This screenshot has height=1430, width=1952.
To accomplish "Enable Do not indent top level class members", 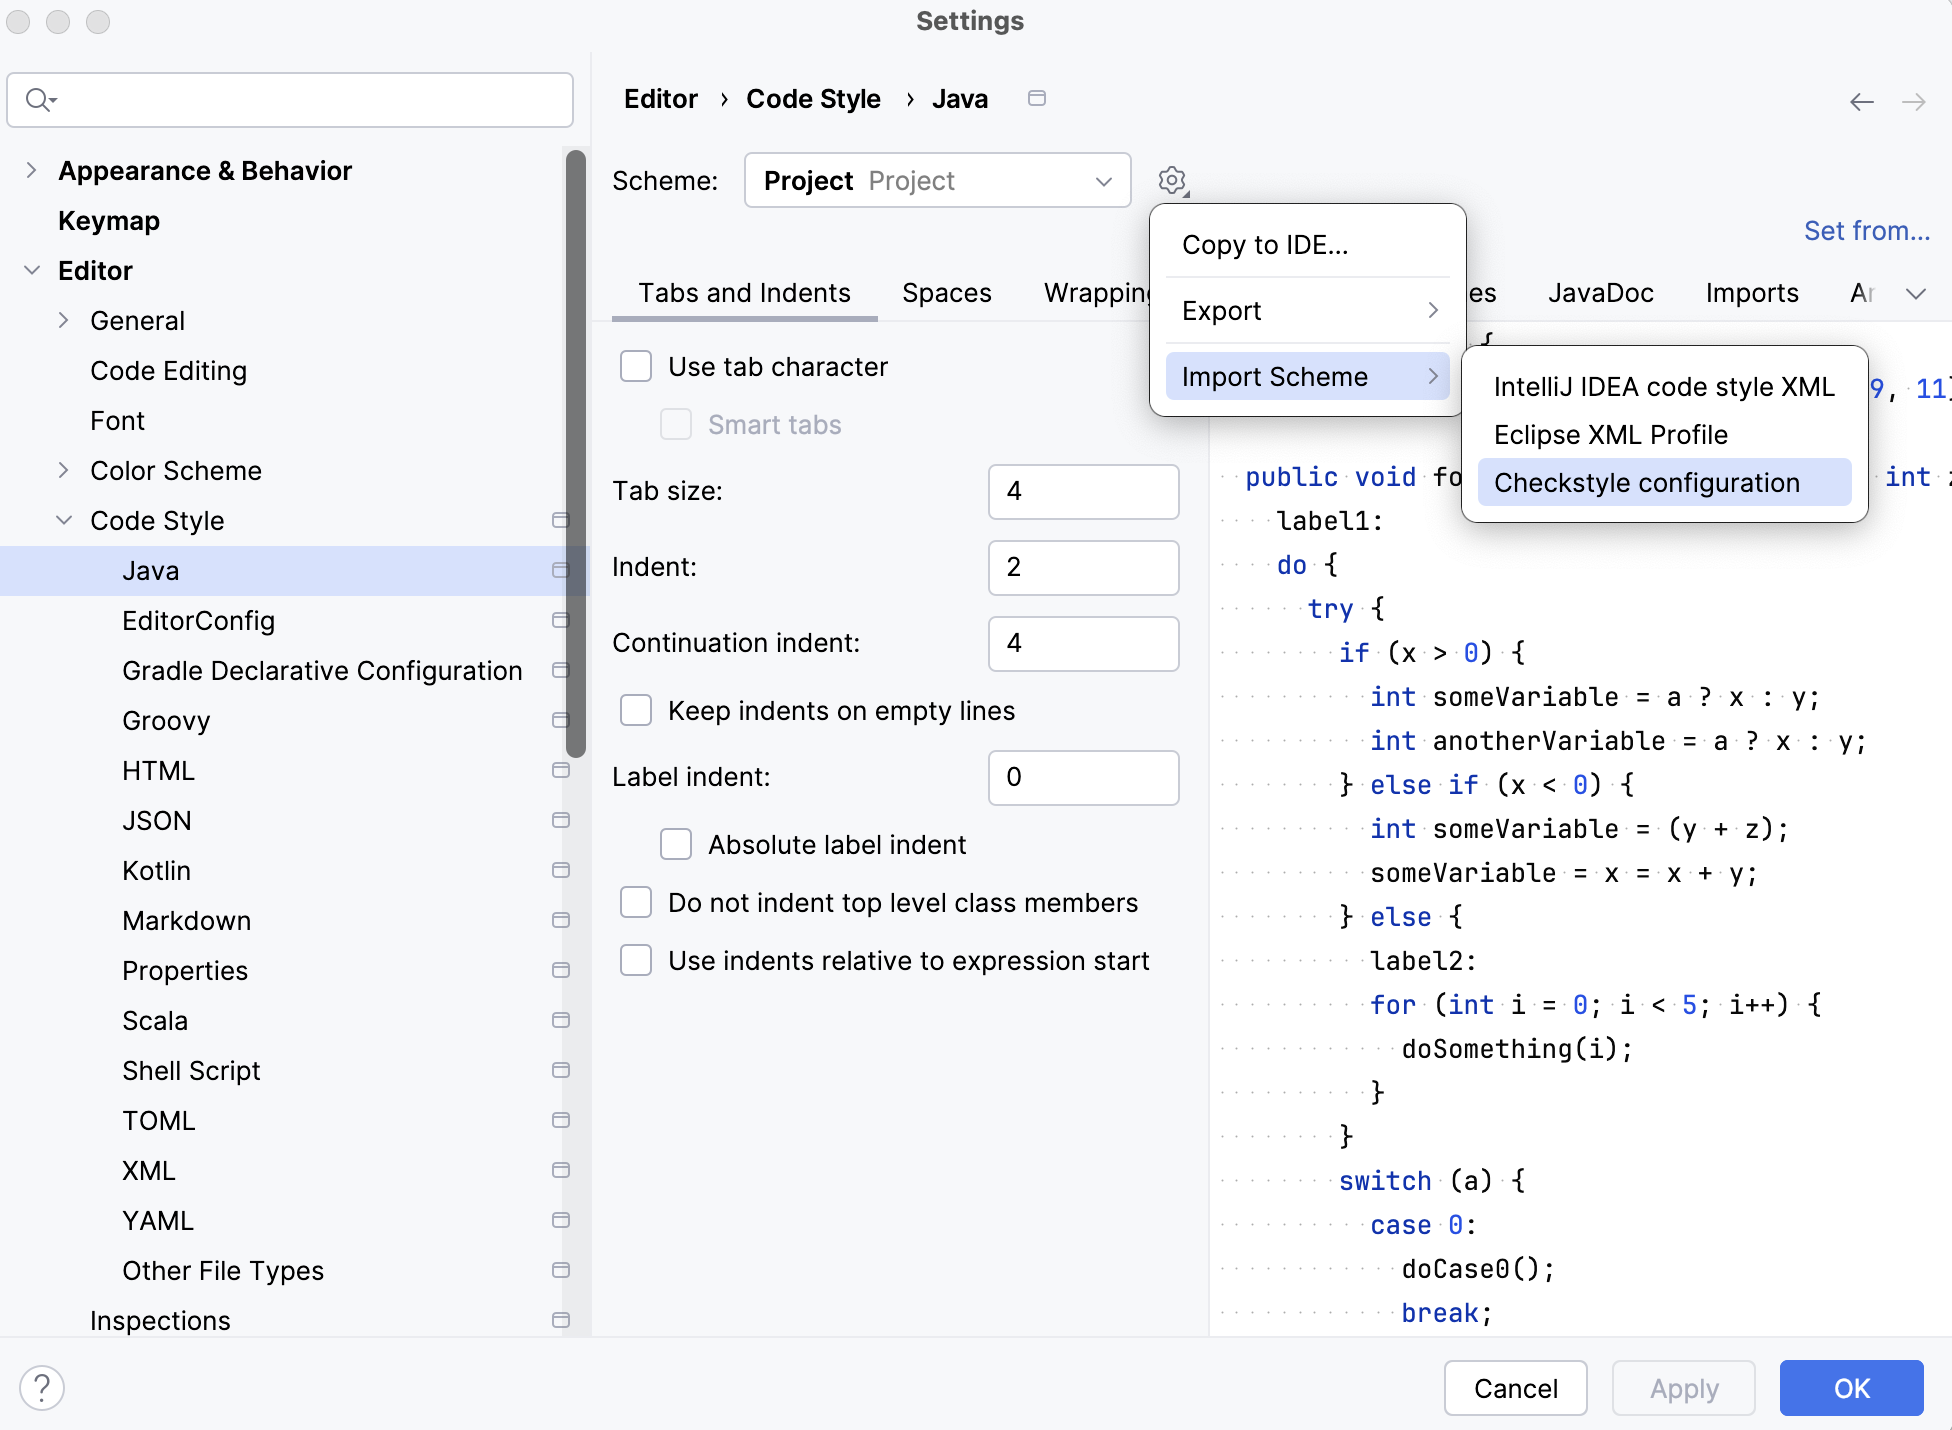I will 636,902.
